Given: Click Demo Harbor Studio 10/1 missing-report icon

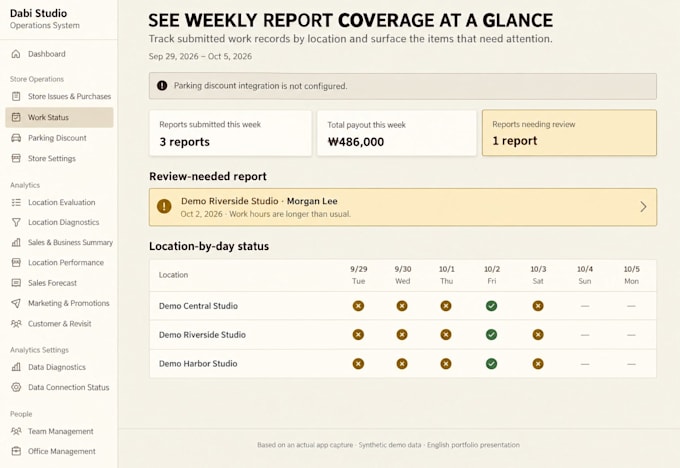Looking at the screenshot, I should tap(446, 363).
